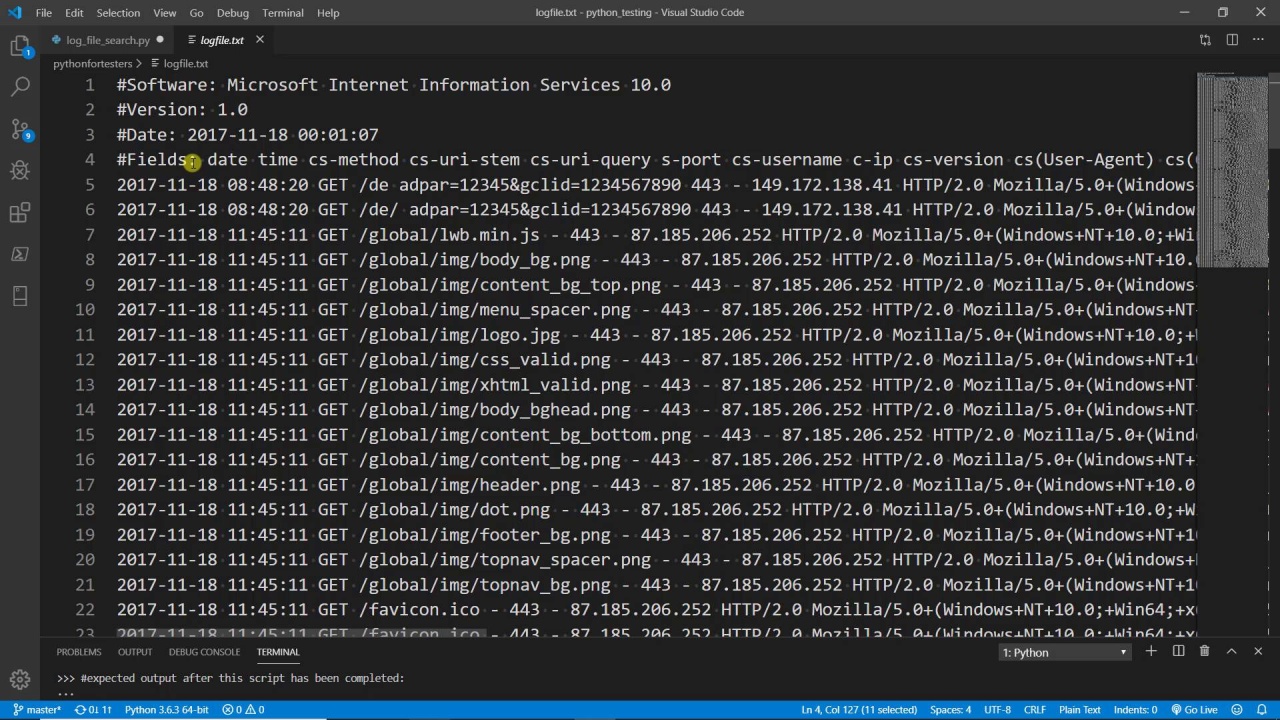
Task: Open Source Control view with badge 9
Action: (20, 130)
